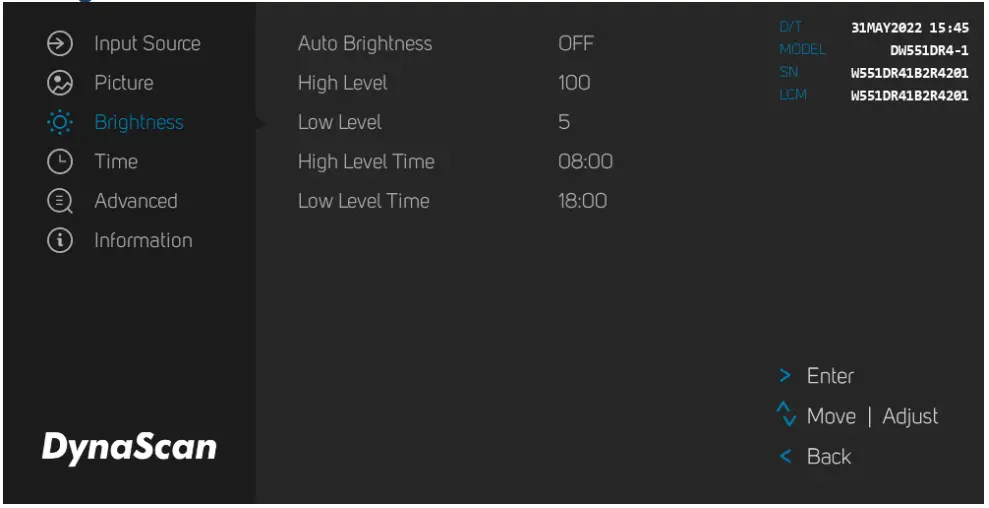Image resolution: width=989 pixels, height=508 pixels.
Task: Open the Picture menu
Action: pyautogui.click(x=124, y=83)
